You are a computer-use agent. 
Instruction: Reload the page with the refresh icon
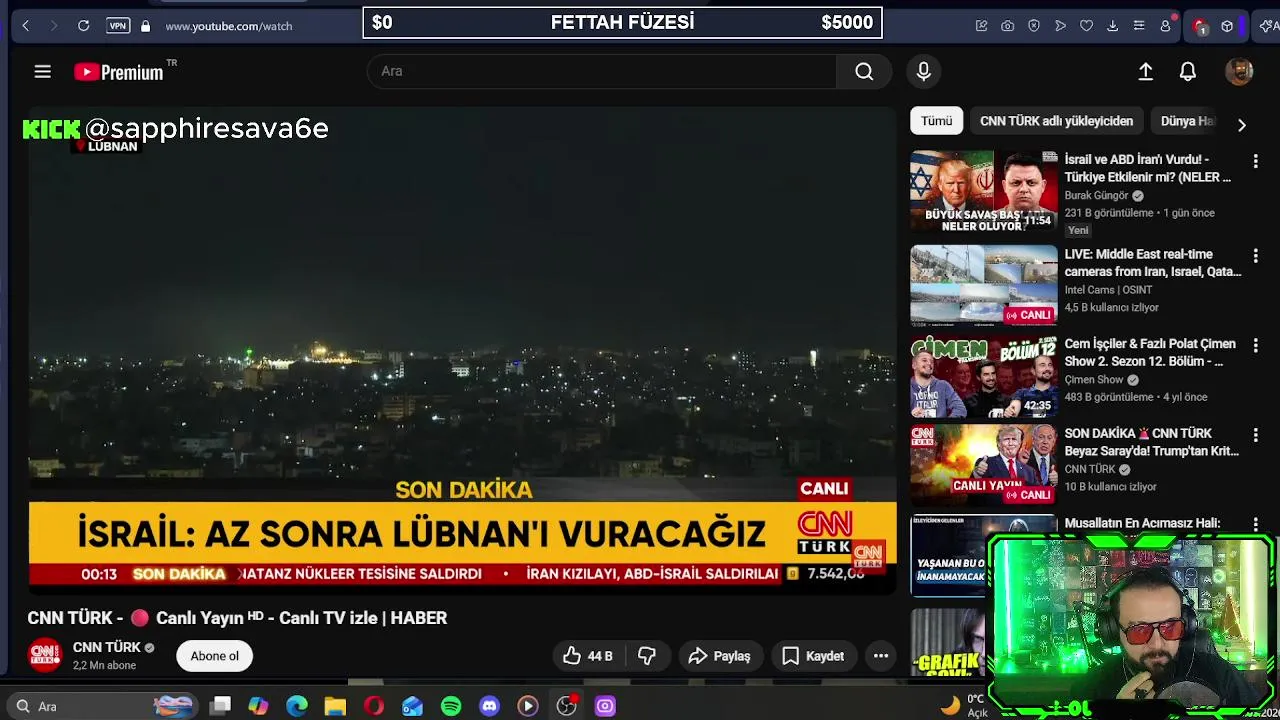(84, 26)
